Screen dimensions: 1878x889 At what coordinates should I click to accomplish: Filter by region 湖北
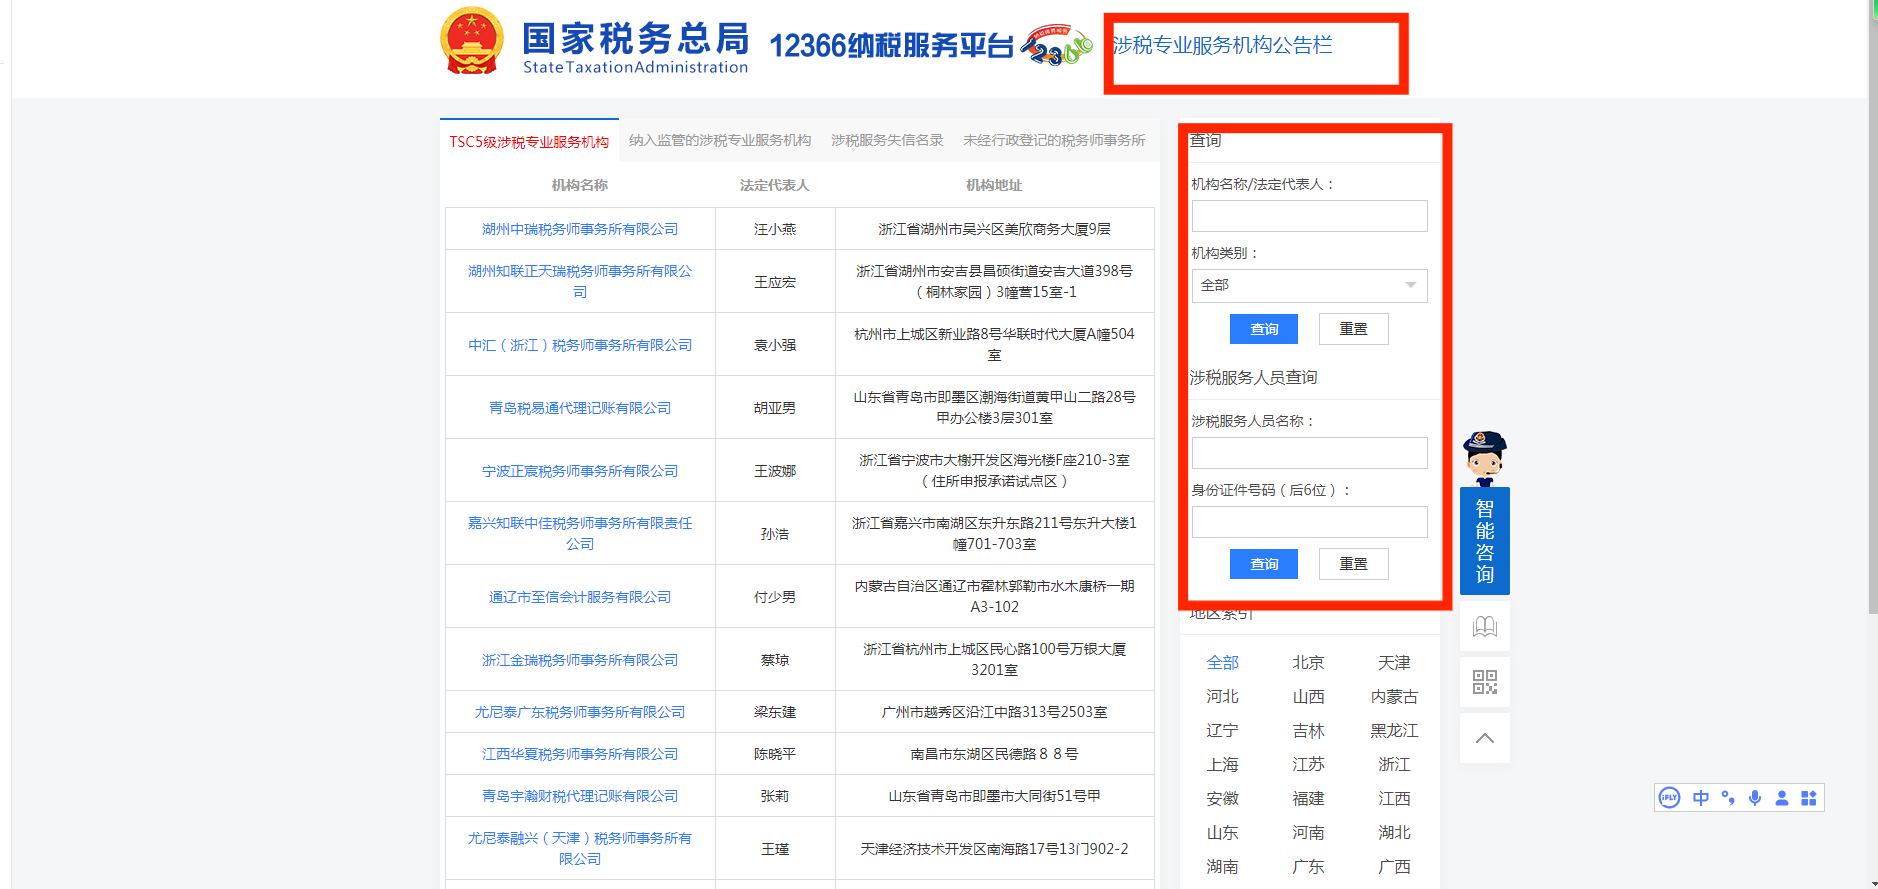click(1394, 833)
